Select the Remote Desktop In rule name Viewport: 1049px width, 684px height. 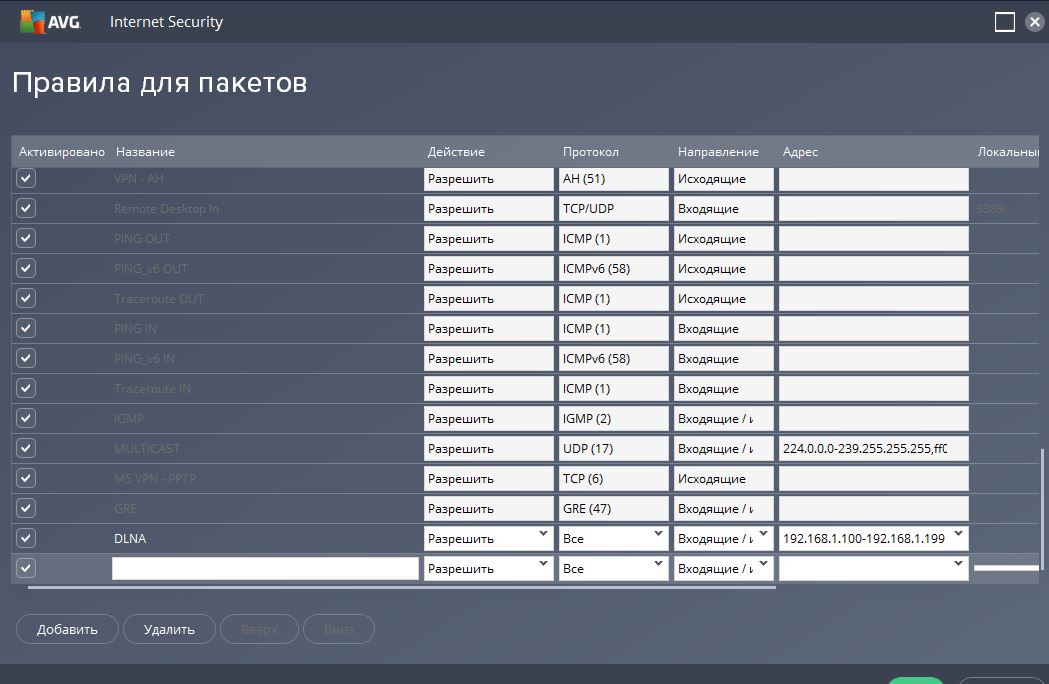click(x=167, y=209)
